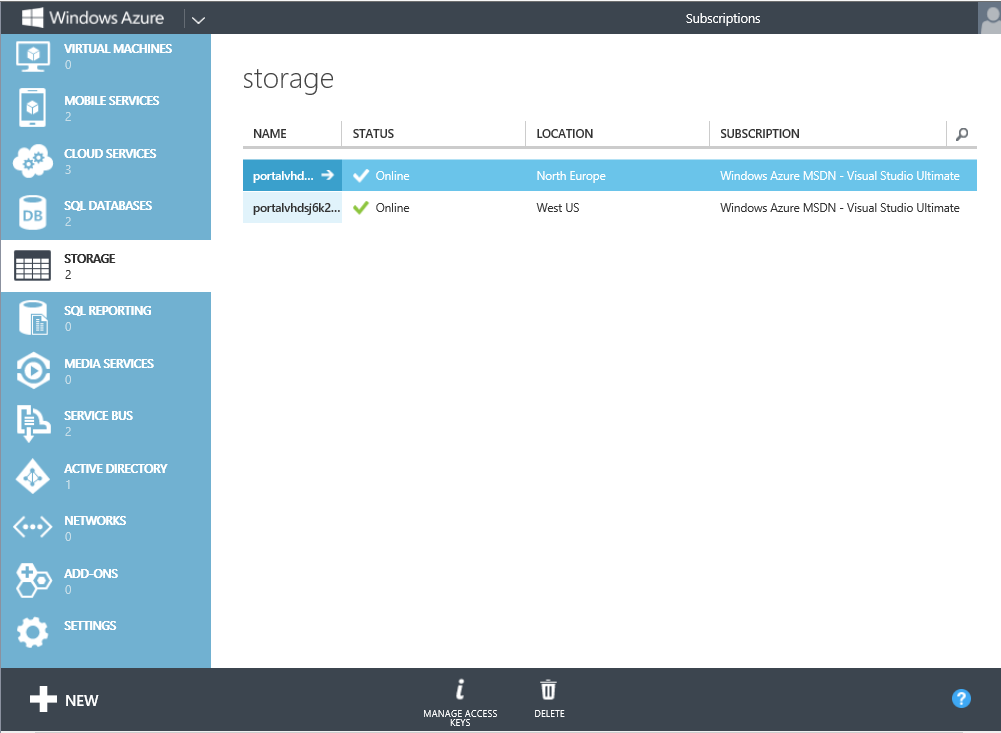Click the Manage Access Keys info icon

(x=460, y=690)
